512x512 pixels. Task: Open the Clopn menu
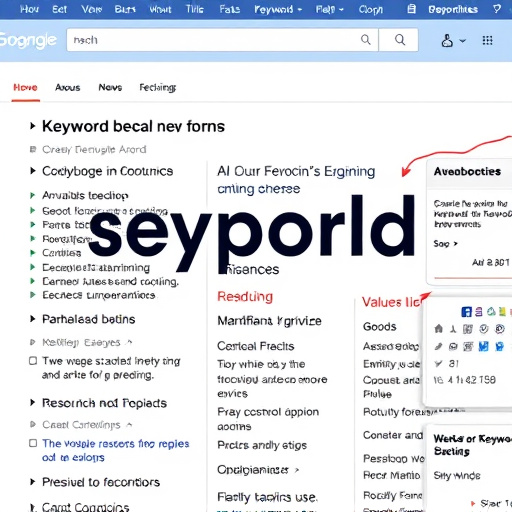coord(371,10)
